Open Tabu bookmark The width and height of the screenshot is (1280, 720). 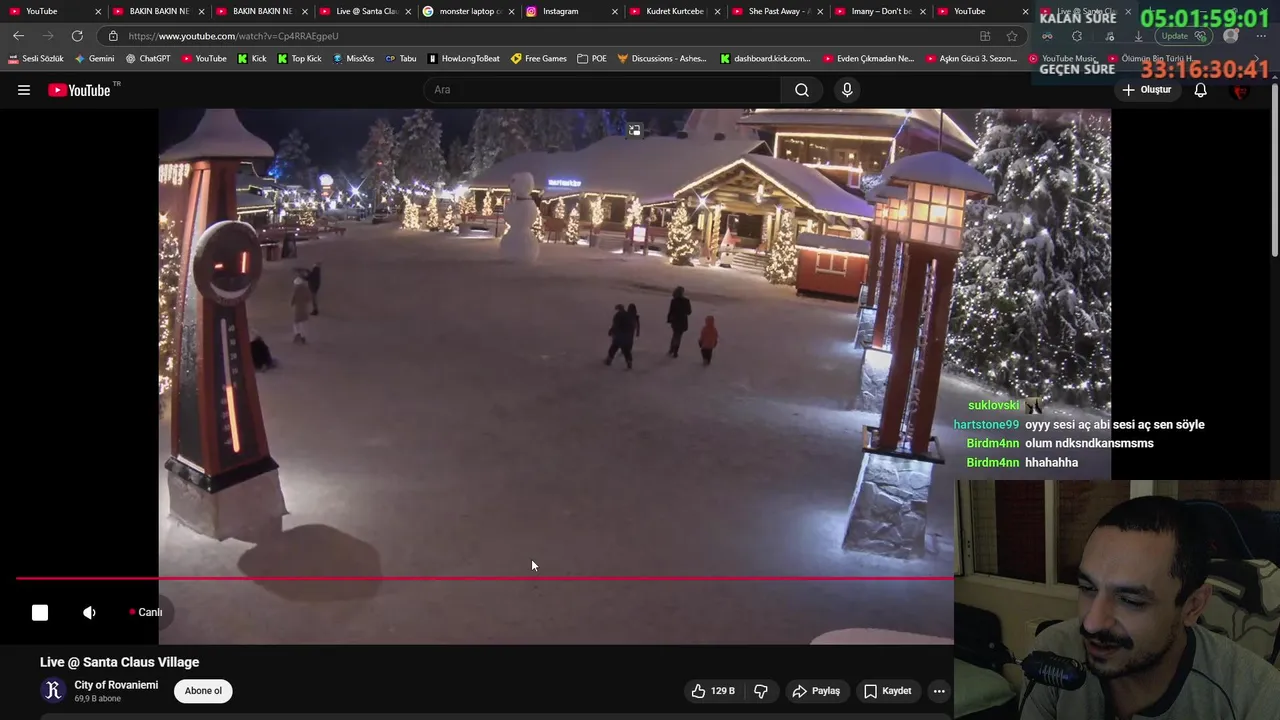click(401, 59)
